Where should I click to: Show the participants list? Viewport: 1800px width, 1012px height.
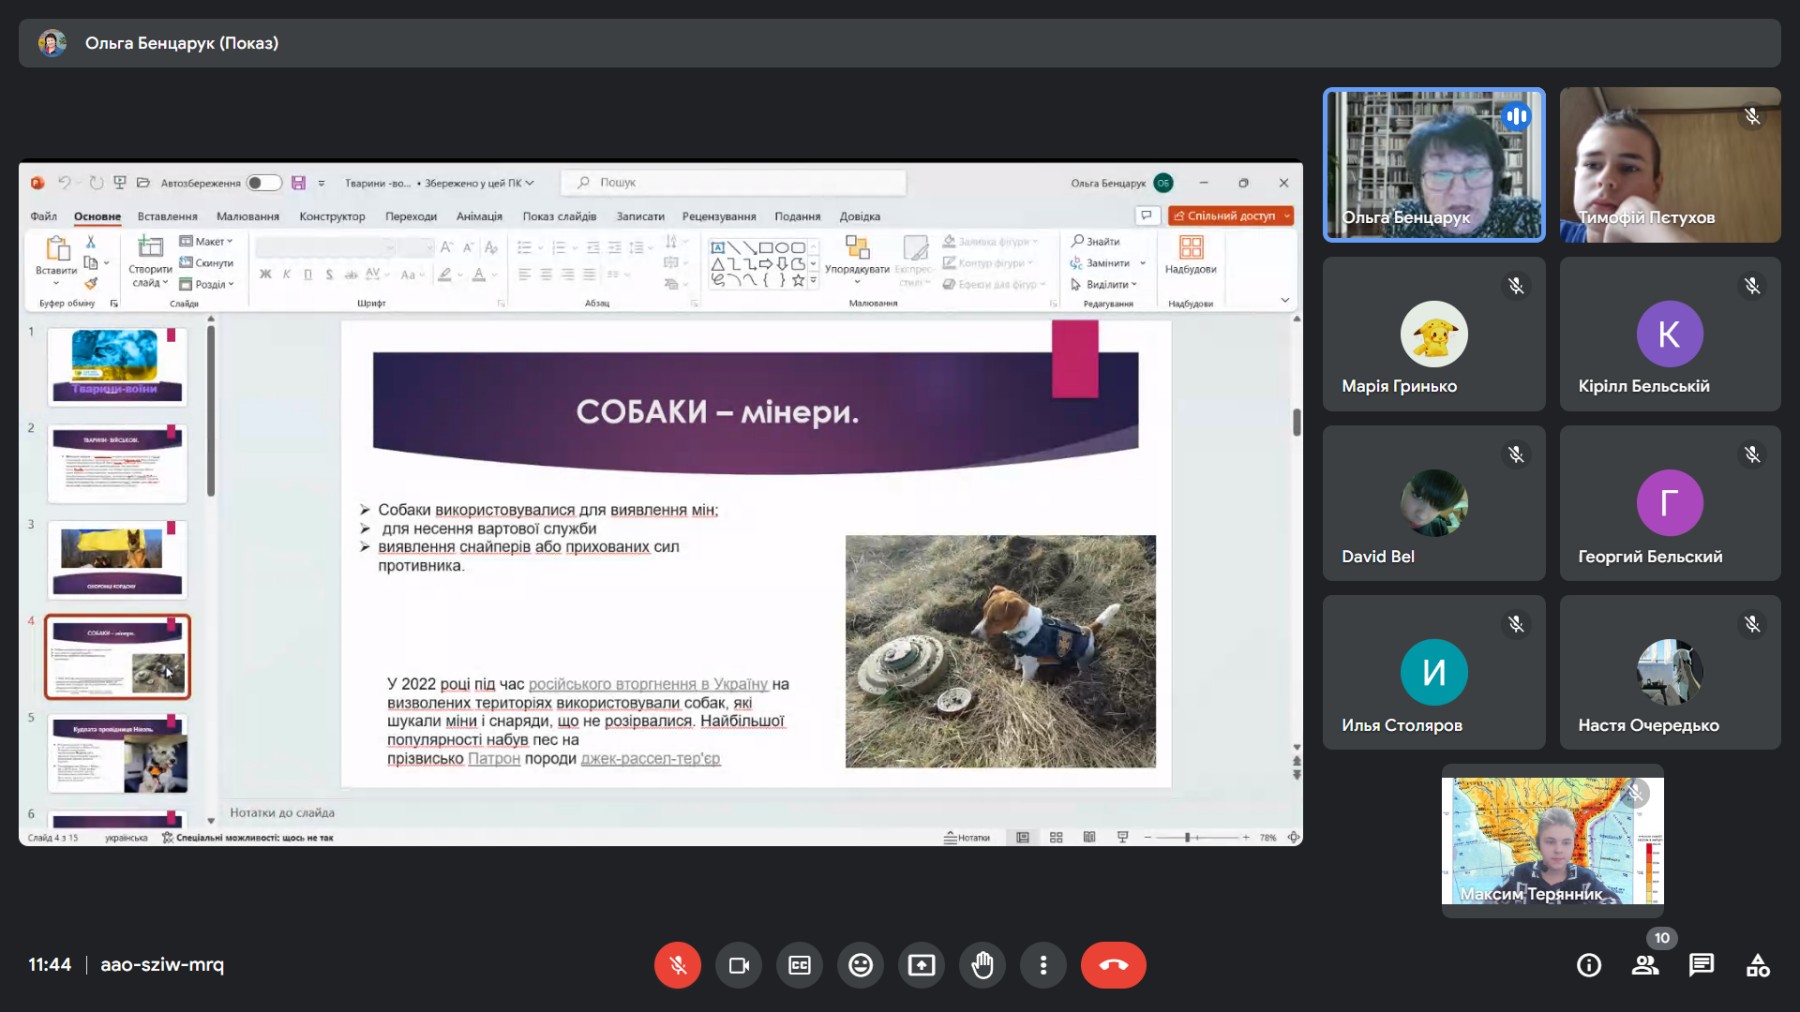click(1644, 965)
